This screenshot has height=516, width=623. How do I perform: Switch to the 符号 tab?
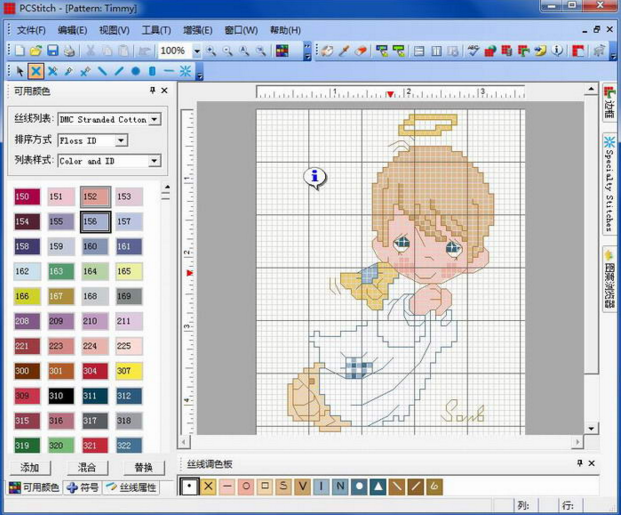[83, 487]
